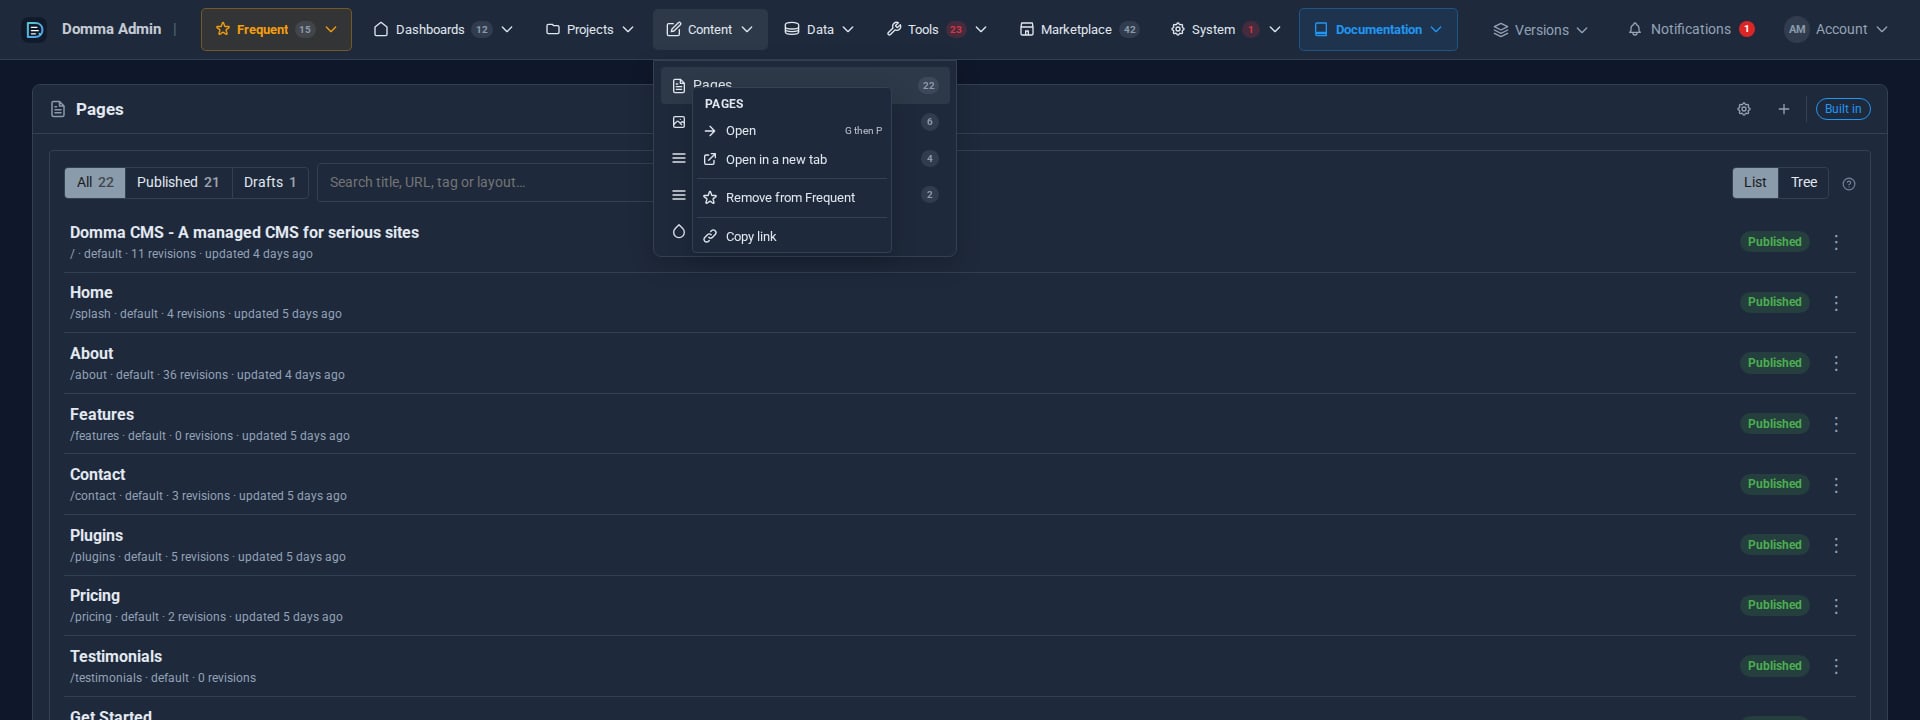This screenshot has width=1920, height=720.
Task: Open more options for Testimonials page
Action: (1835, 666)
